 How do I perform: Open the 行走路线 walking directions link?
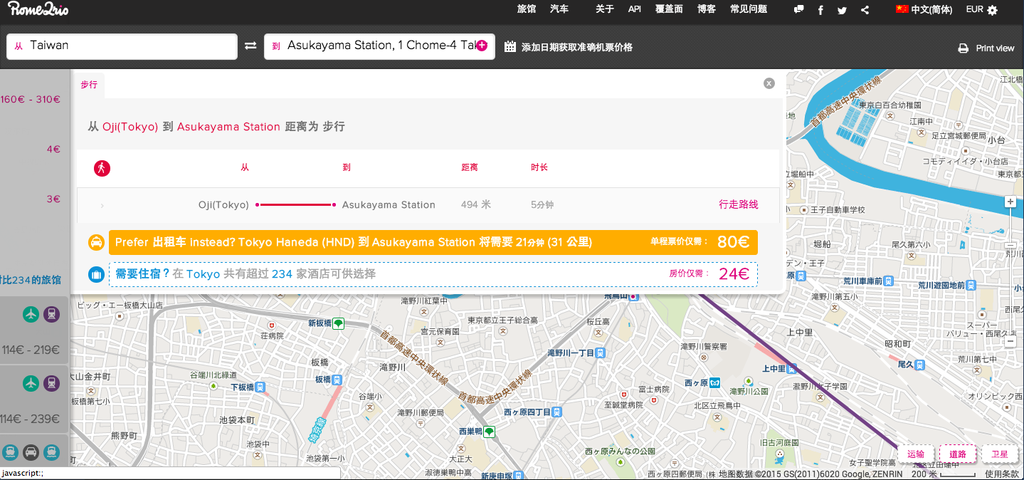(x=739, y=204)
